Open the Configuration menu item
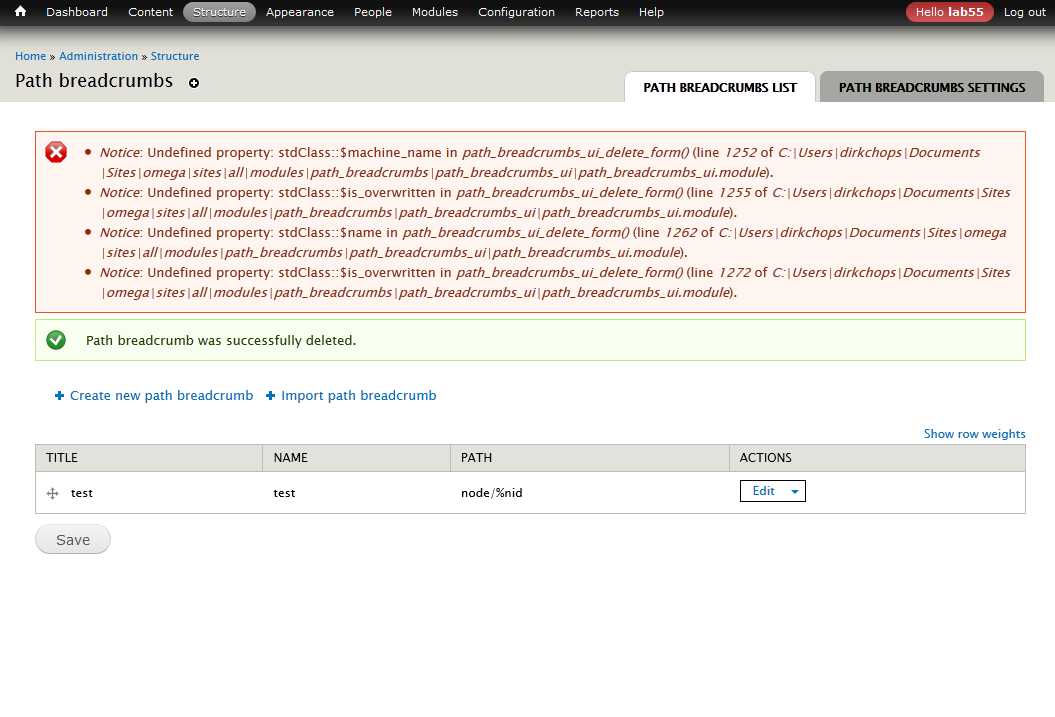This screenshot has height=717, width=1055. point(516,12)
